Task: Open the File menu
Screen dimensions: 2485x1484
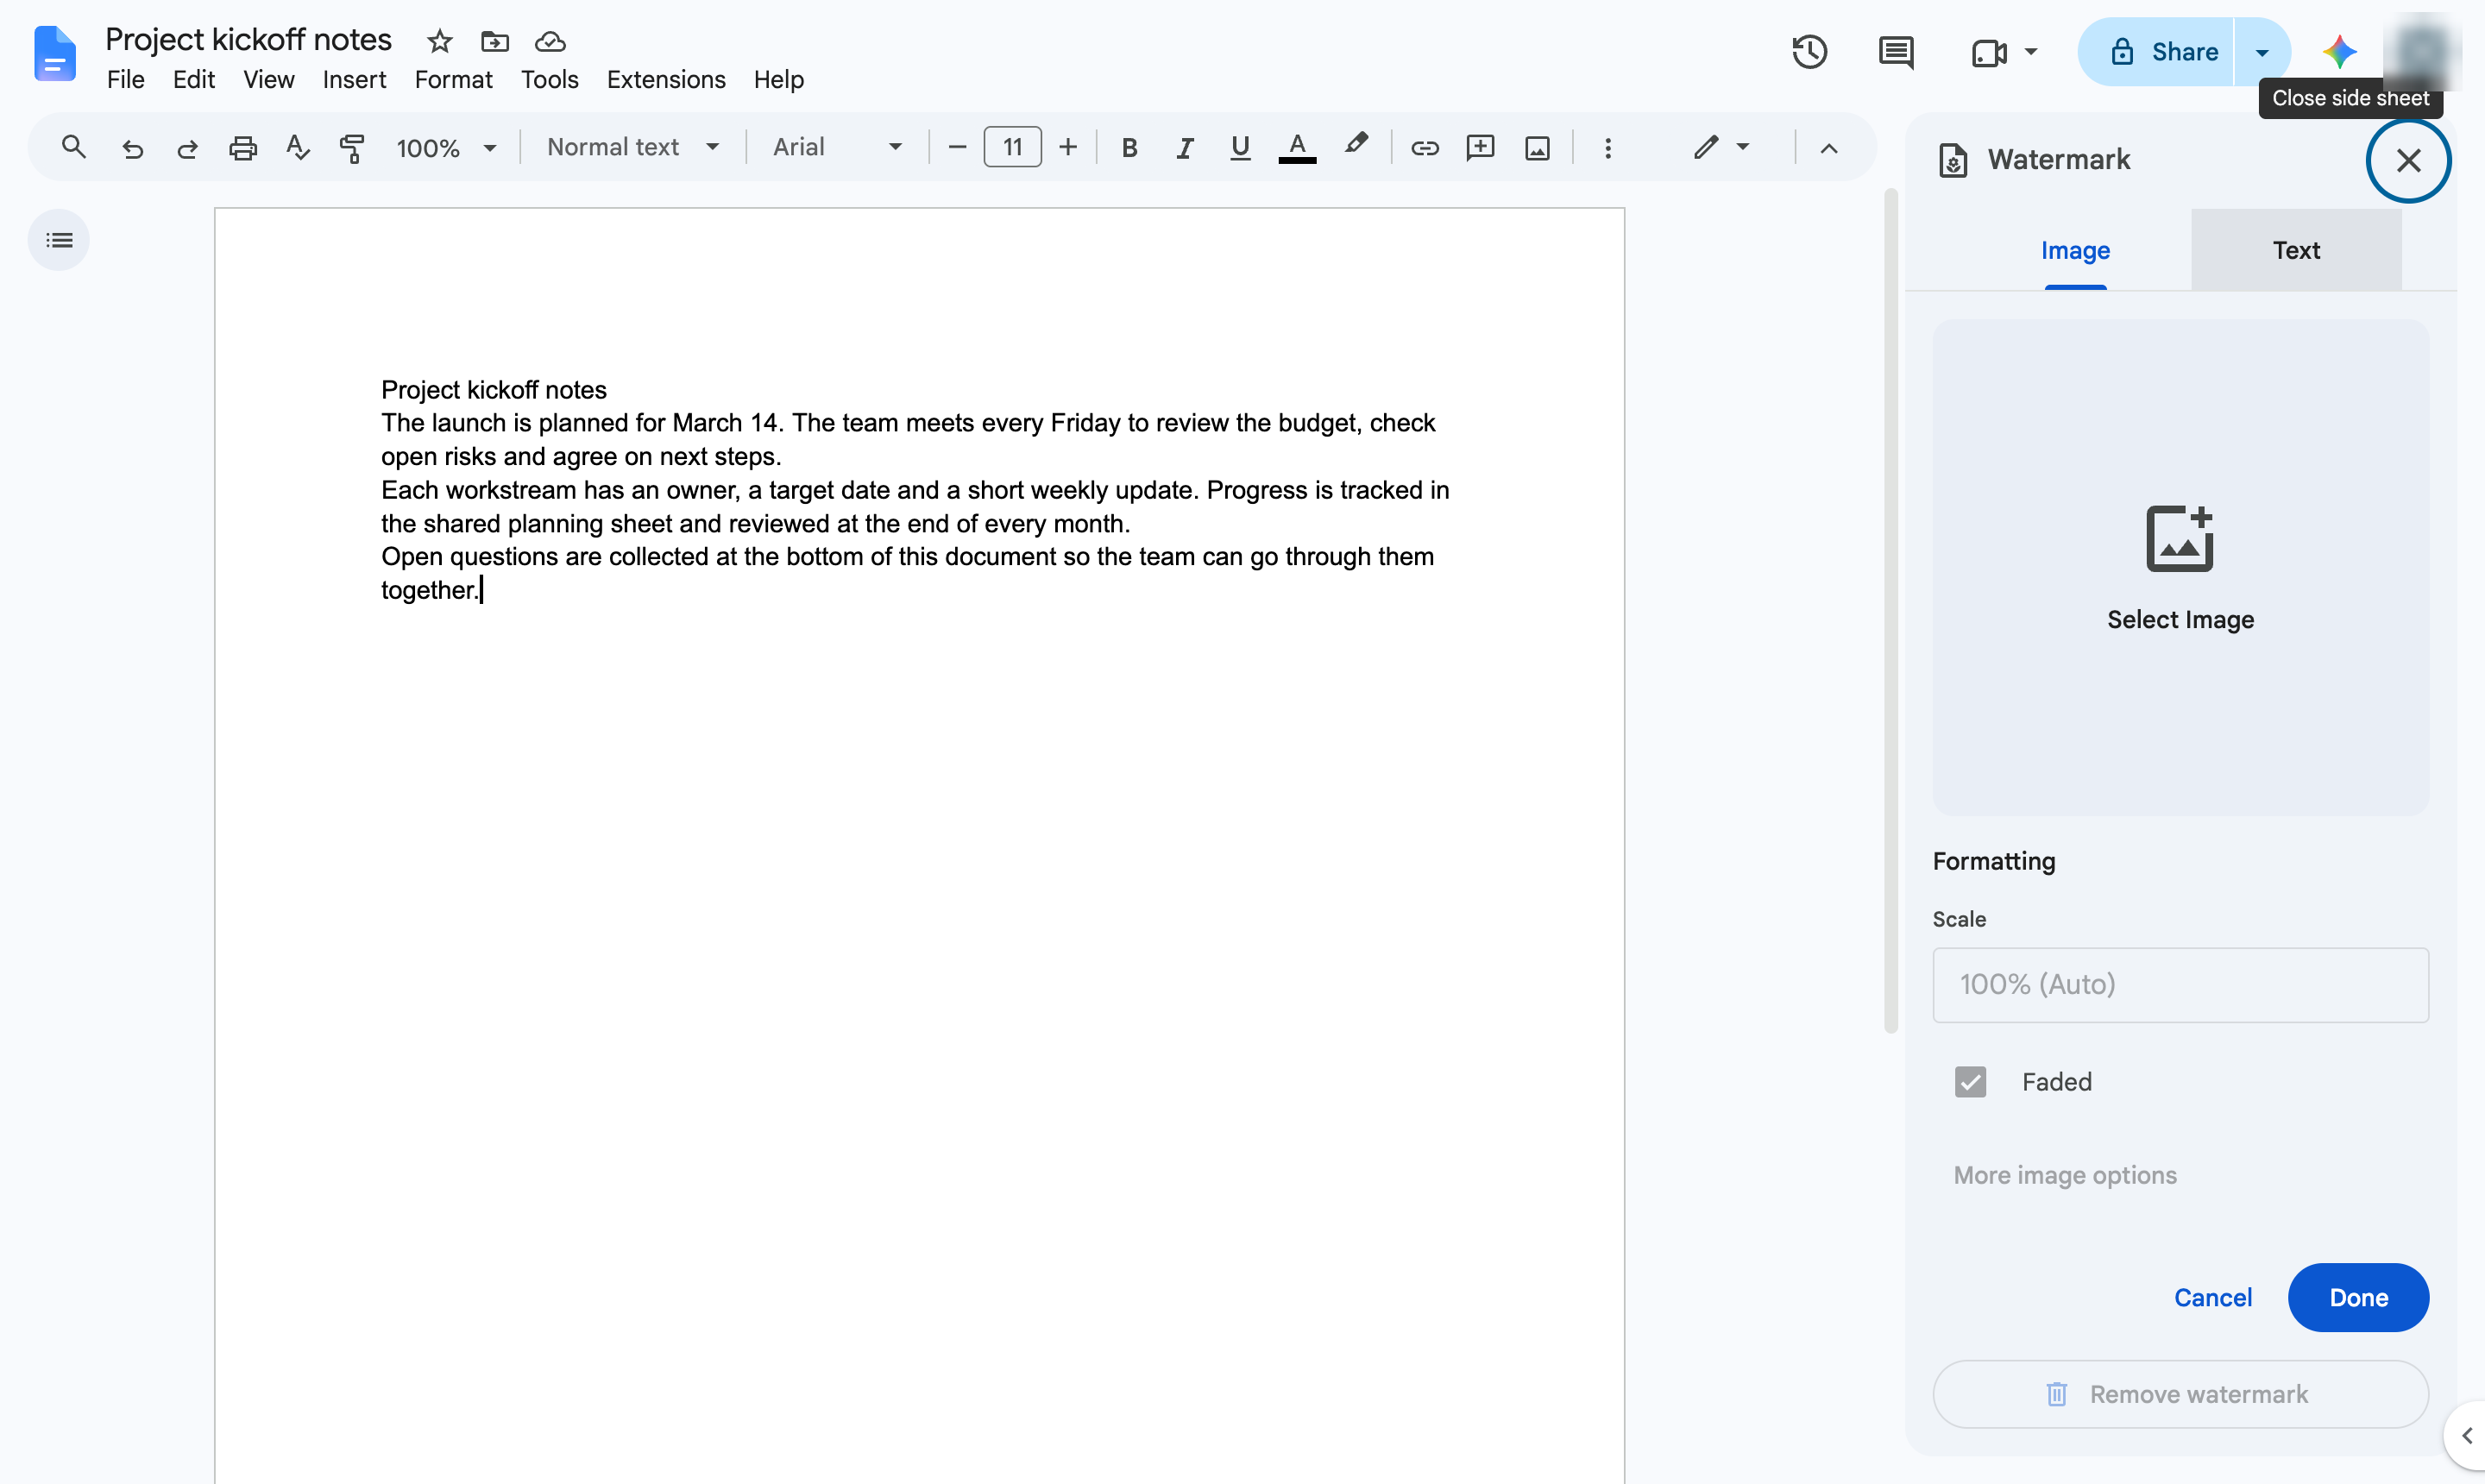Action: 126,79
